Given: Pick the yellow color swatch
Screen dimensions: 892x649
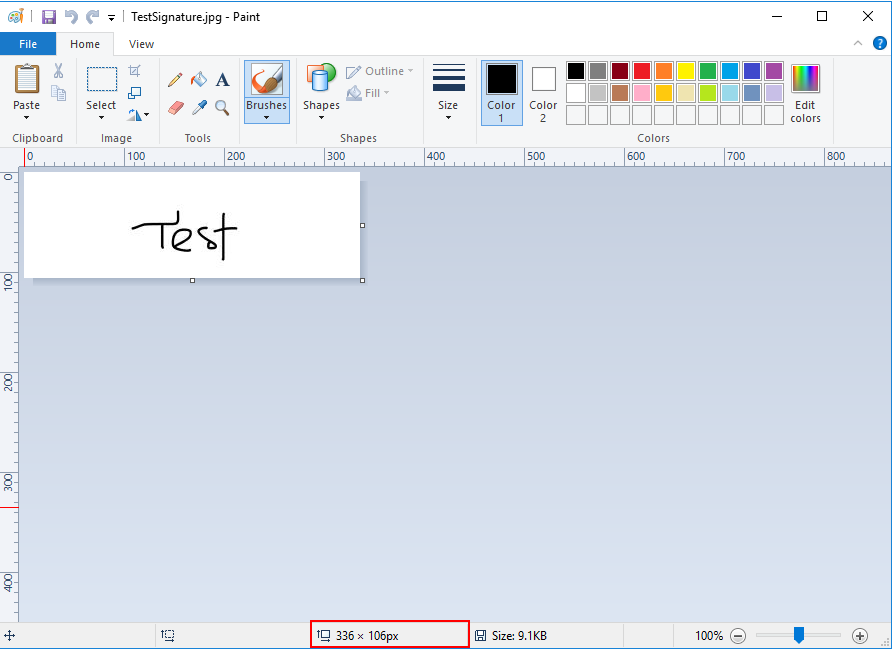Looking at the screenshot, I should click(x=686, y=71).
